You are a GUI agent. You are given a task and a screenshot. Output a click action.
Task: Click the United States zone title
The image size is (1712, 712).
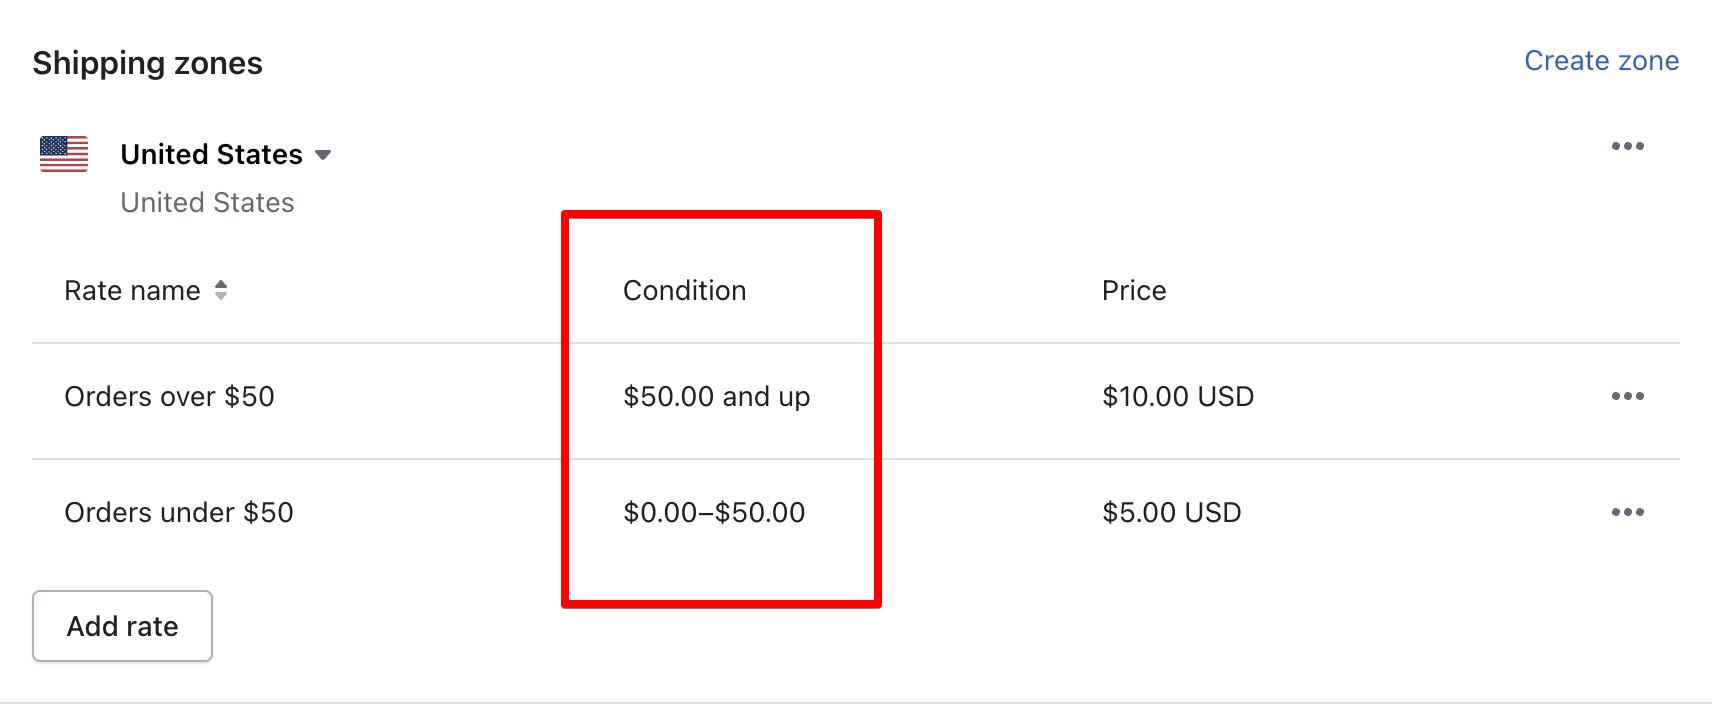tap(211, 154)
